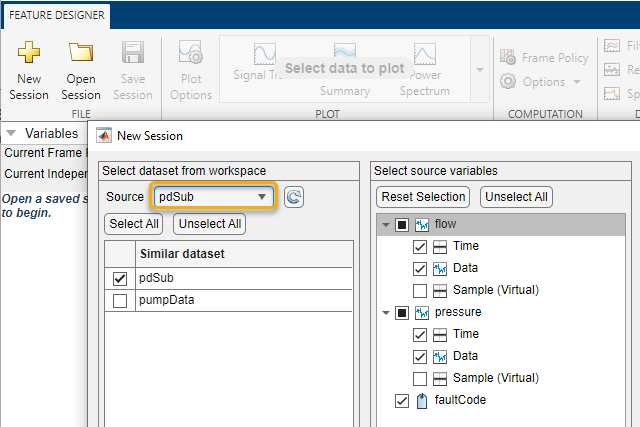This screenshot has width=640, height=427.
Task: Collapse the pressure variable tree node
Action: [x=386, y=313]
